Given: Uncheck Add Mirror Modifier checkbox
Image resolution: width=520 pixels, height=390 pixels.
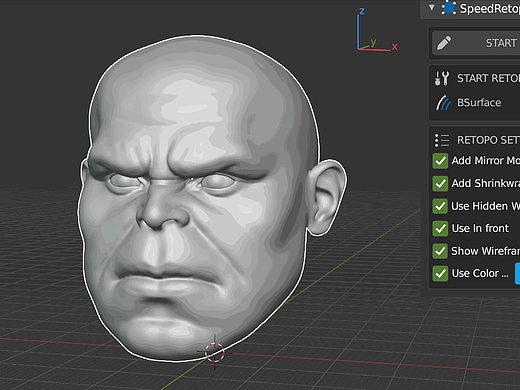Looking at the screenshot, I should [x=440, y=161].
